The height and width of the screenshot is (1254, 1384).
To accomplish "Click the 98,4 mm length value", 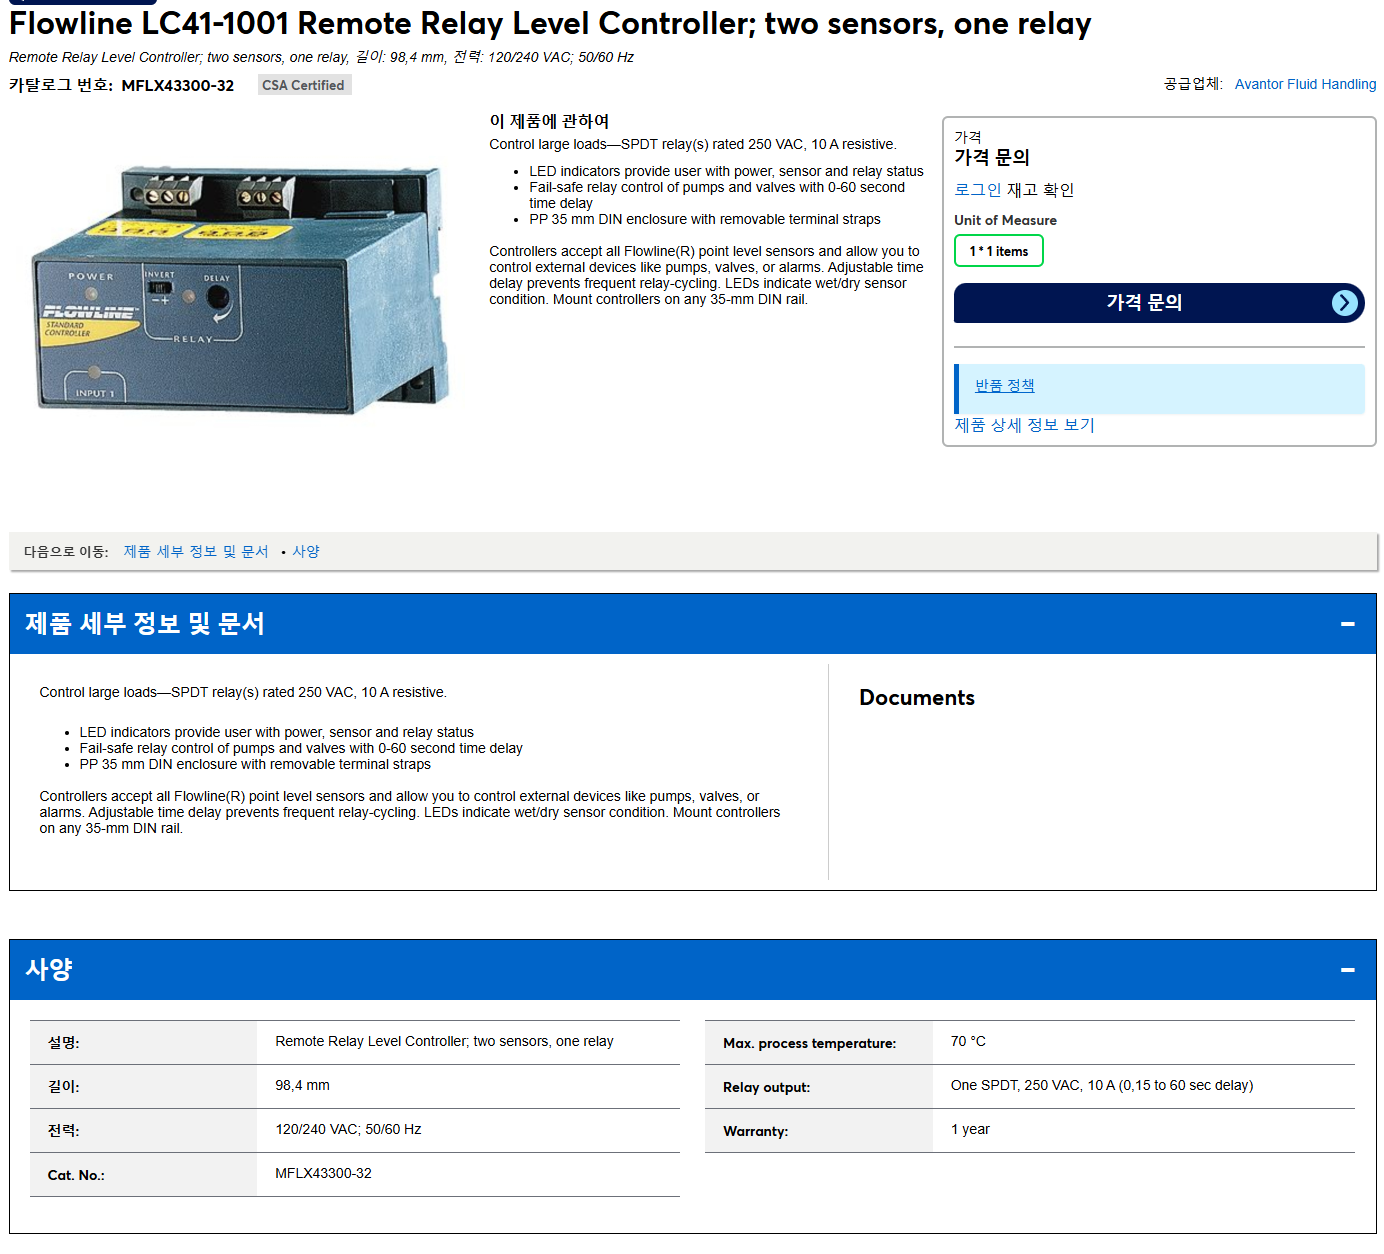I will [x=302, y=1086].
